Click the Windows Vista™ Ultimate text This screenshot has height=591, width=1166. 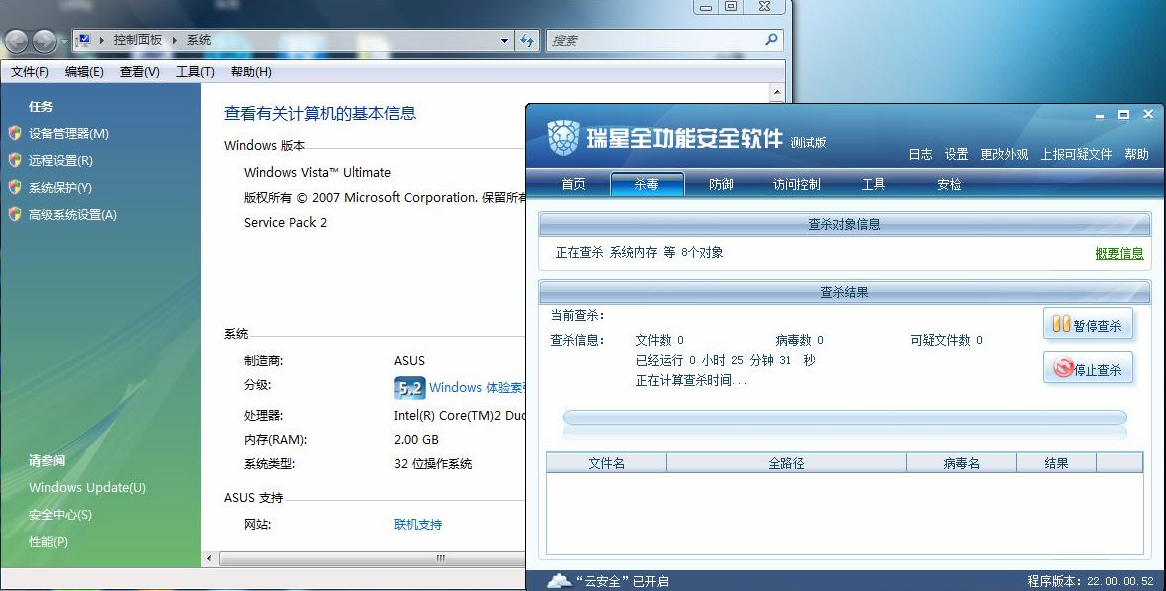point(318,172)
